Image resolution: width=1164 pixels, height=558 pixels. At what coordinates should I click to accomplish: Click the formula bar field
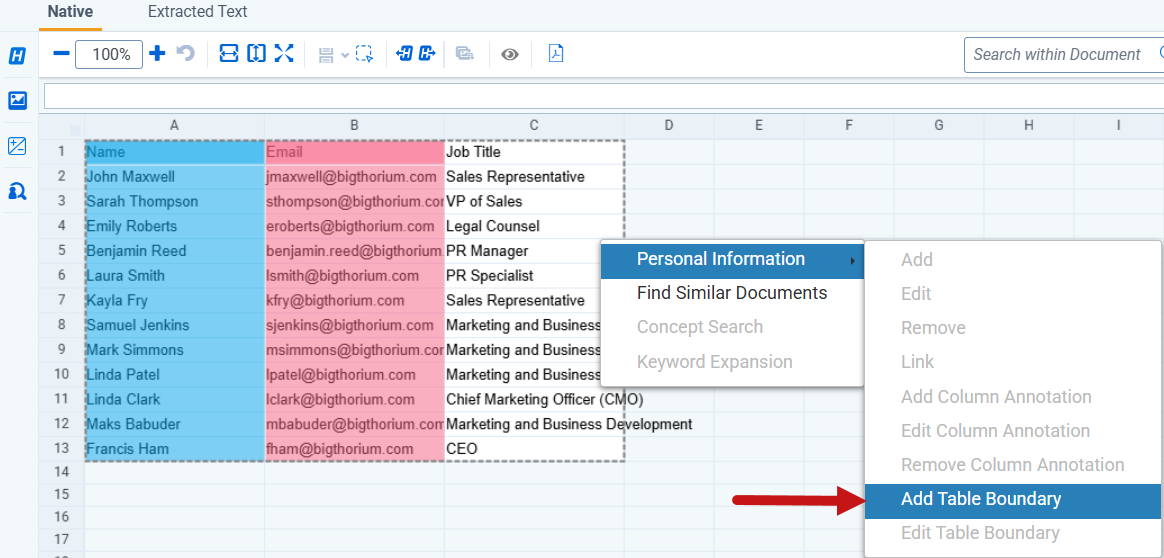(x=604, y=96)
